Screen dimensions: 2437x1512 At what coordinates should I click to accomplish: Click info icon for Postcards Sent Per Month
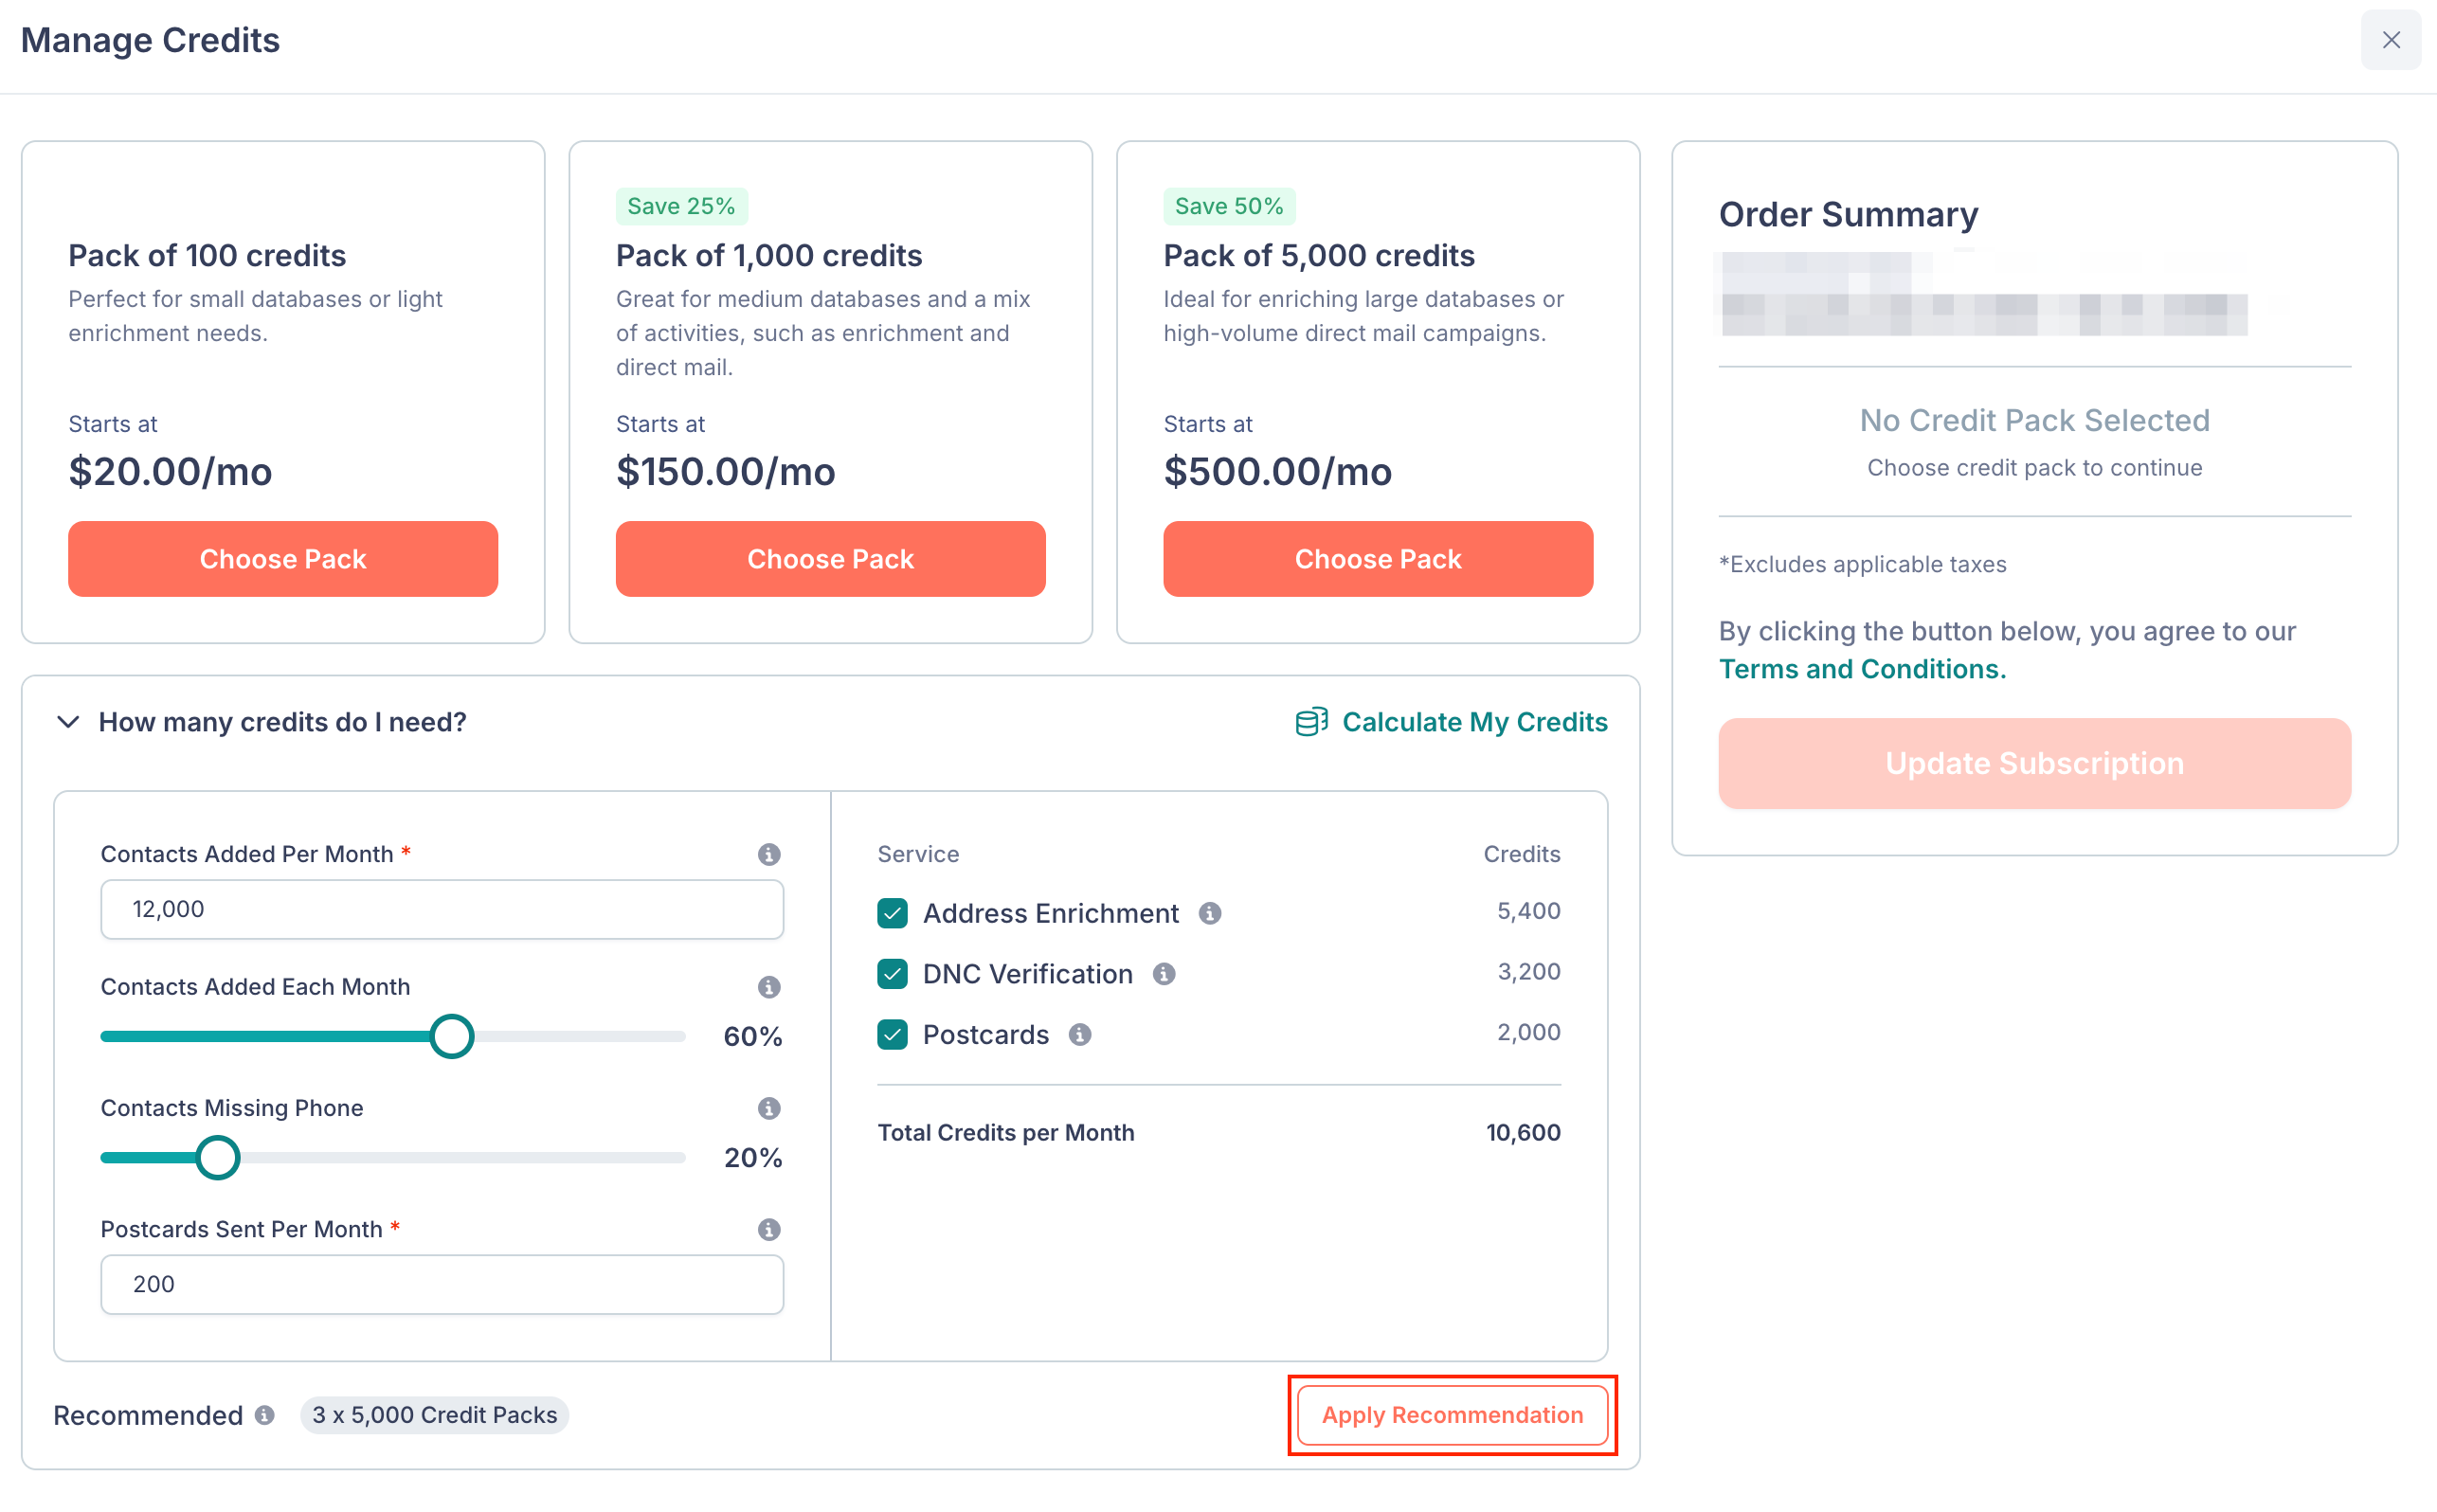[768, 1229]
